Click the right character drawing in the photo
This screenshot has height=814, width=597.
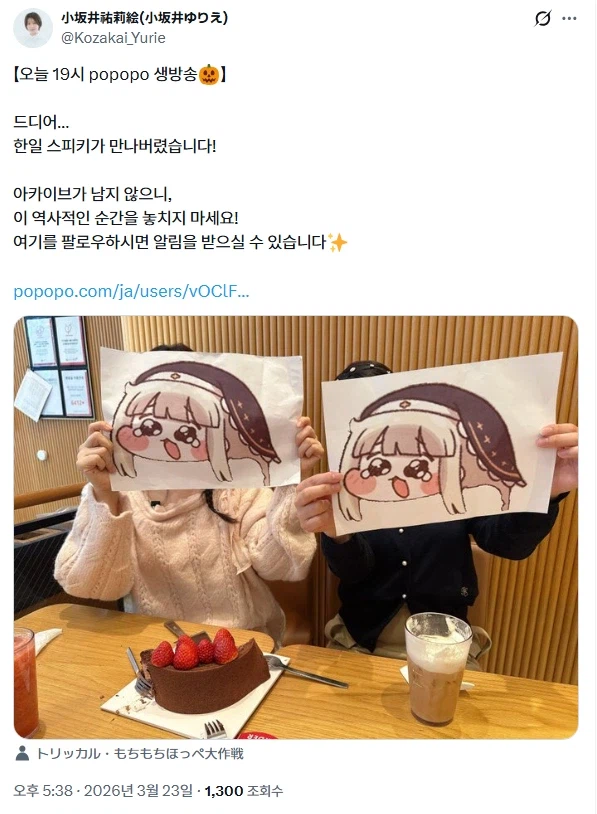[442, 444]
